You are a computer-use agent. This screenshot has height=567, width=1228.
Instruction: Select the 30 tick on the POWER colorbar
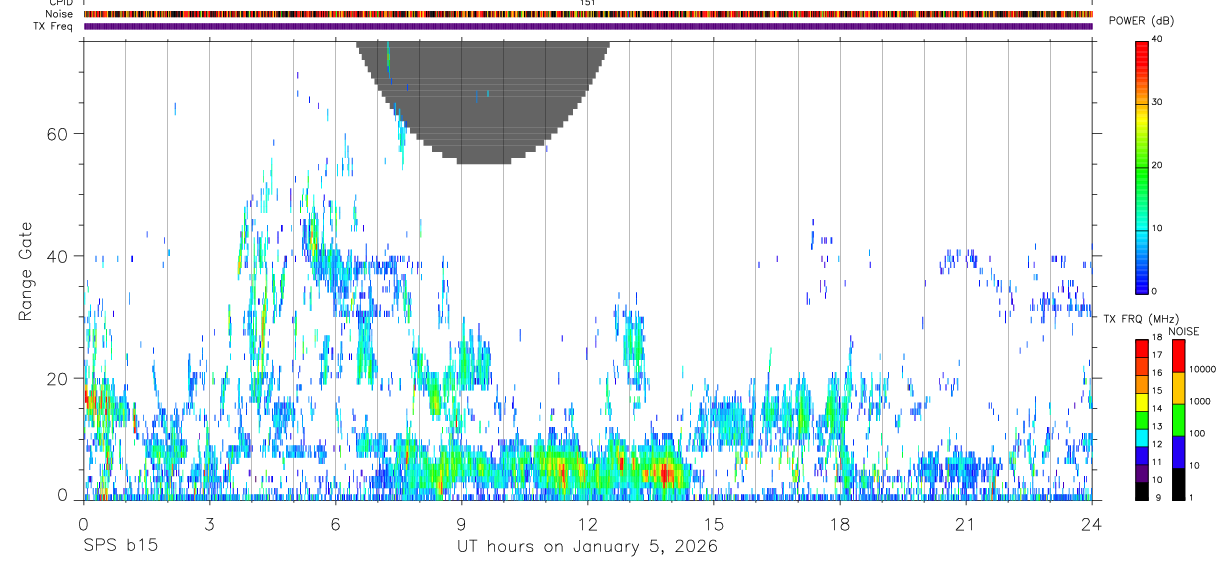(1158, 103)
